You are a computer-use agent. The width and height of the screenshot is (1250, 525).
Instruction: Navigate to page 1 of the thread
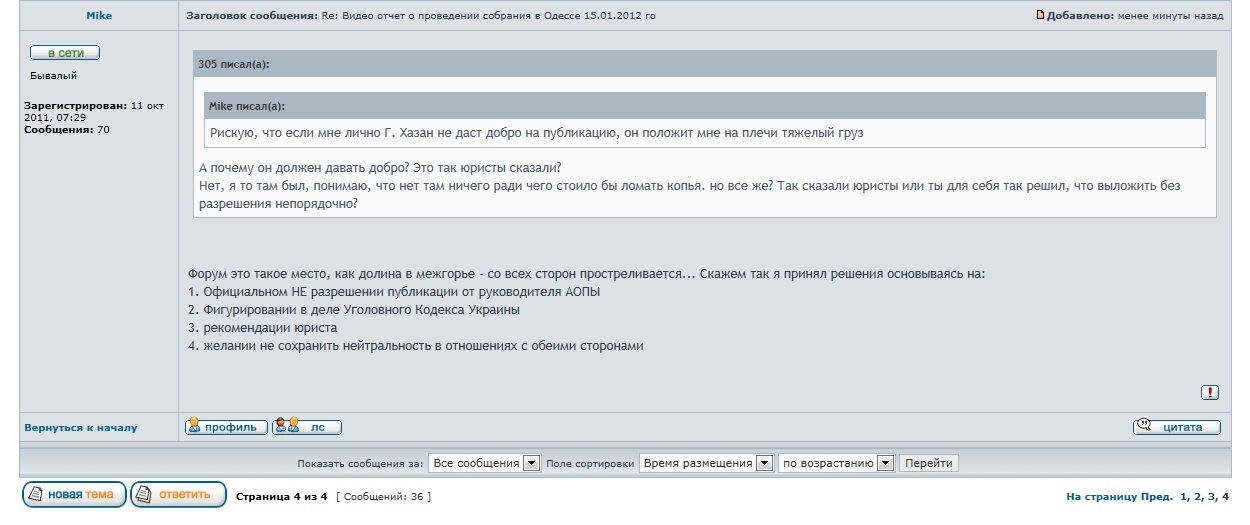[x=1184, y=497]
